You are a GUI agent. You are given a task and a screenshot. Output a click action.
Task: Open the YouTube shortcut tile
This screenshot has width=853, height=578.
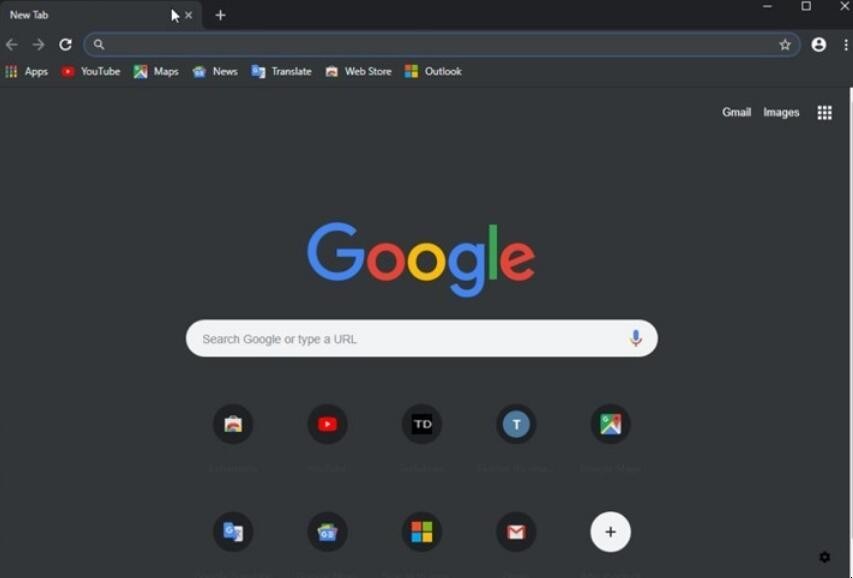(x=327, y=424)
